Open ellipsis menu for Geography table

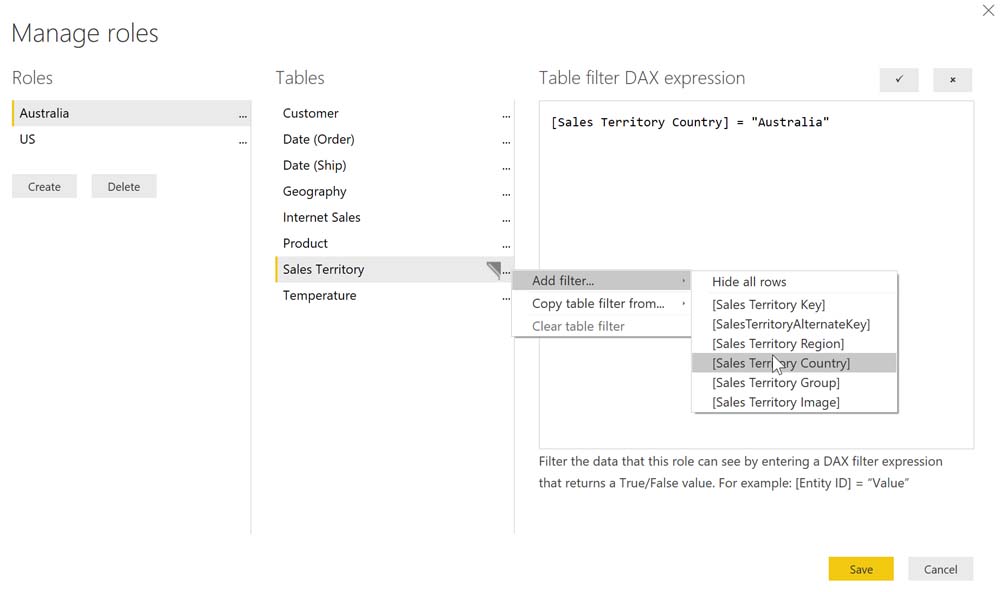[x=506, y=193]
